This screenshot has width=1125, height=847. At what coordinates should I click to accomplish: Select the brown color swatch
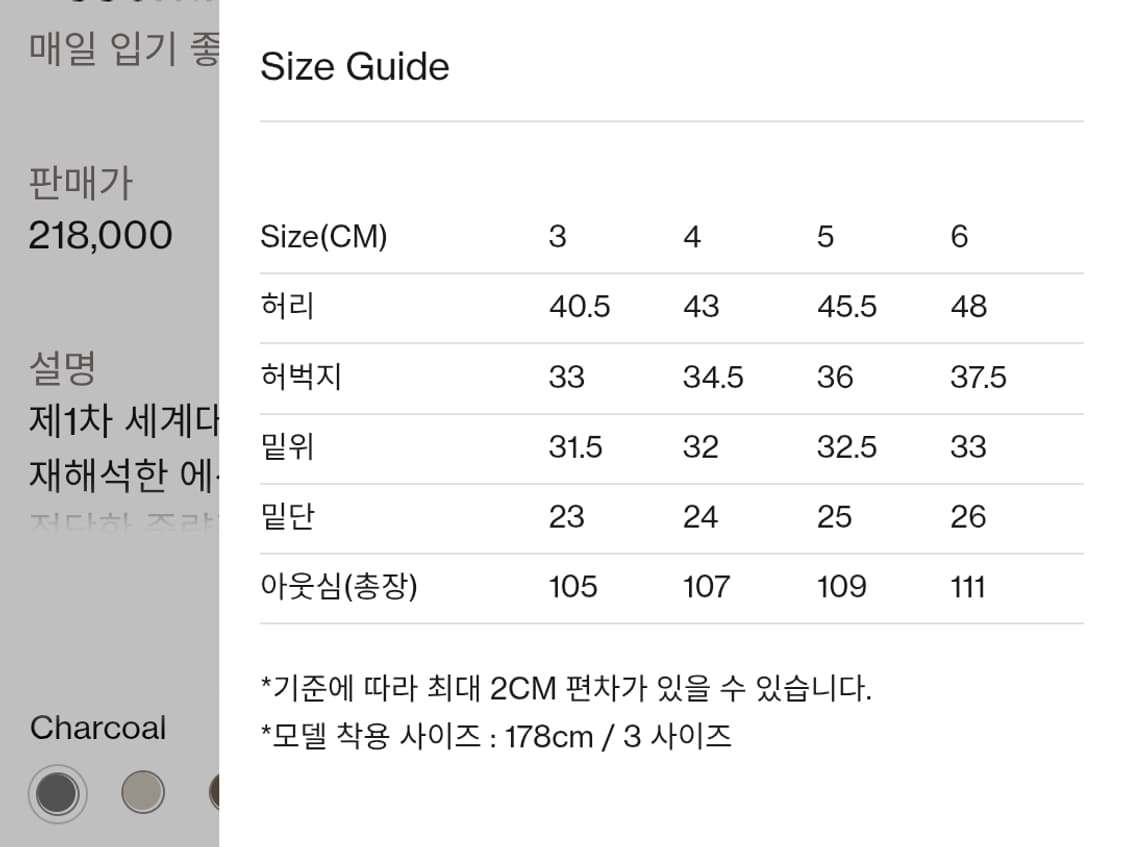pyautogui.click(x=214, y=793)
